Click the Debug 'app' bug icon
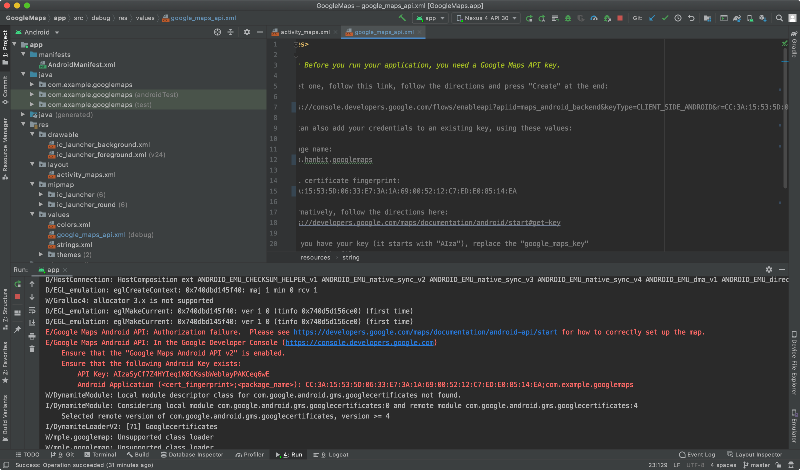 [568, 18]
